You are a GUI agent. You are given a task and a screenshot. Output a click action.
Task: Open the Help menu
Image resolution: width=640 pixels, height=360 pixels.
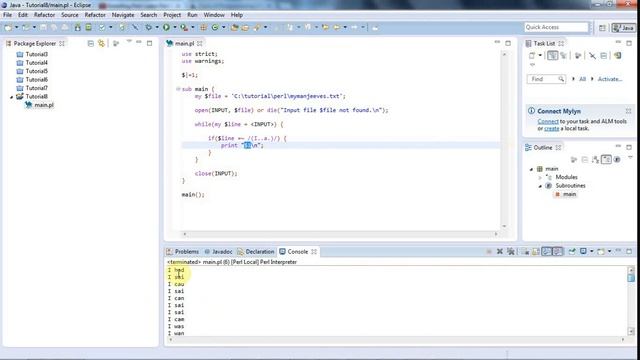(237, 15)
